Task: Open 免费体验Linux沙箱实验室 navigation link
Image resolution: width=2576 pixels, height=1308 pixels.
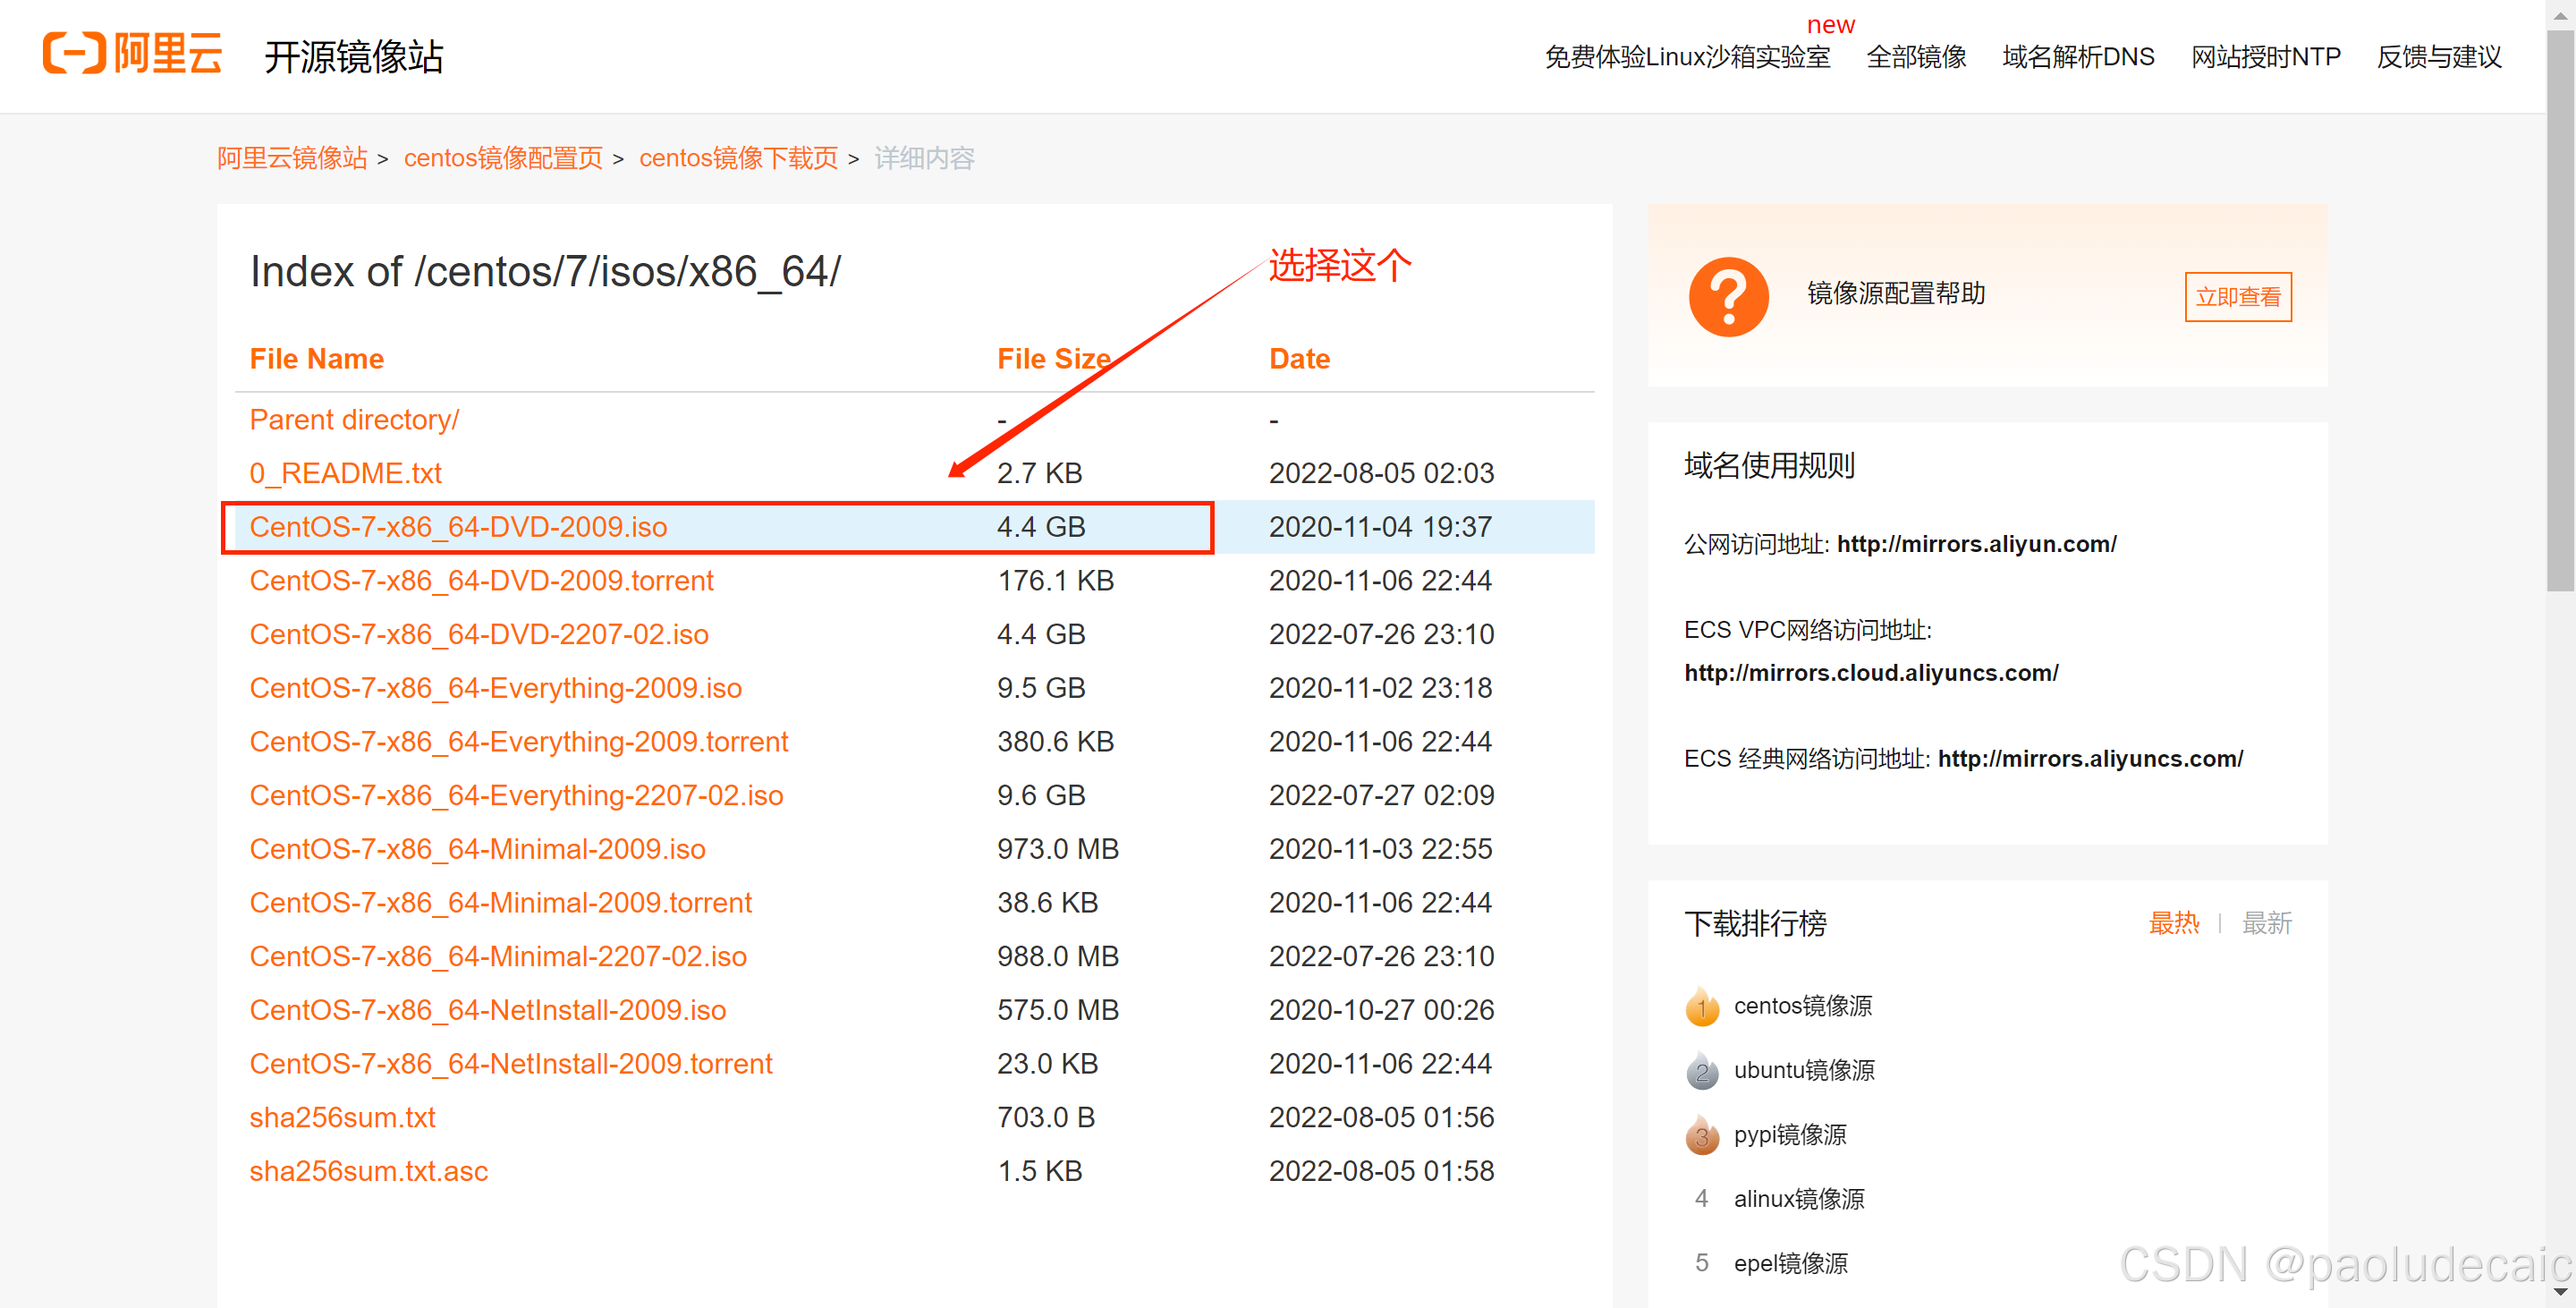Action: pos(1687,57)
